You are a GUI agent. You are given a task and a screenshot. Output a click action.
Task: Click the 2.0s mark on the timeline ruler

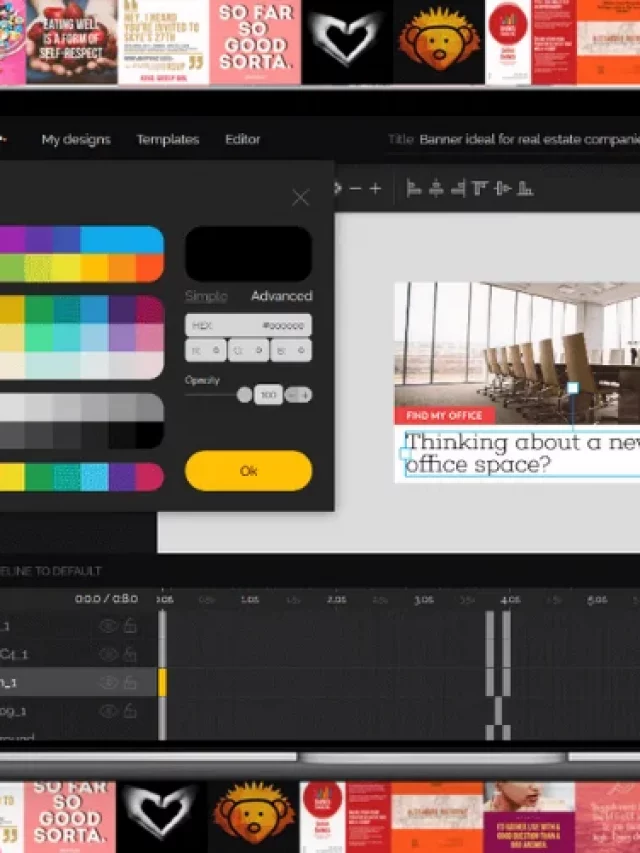pyautogui.click(x=336, y=599)
